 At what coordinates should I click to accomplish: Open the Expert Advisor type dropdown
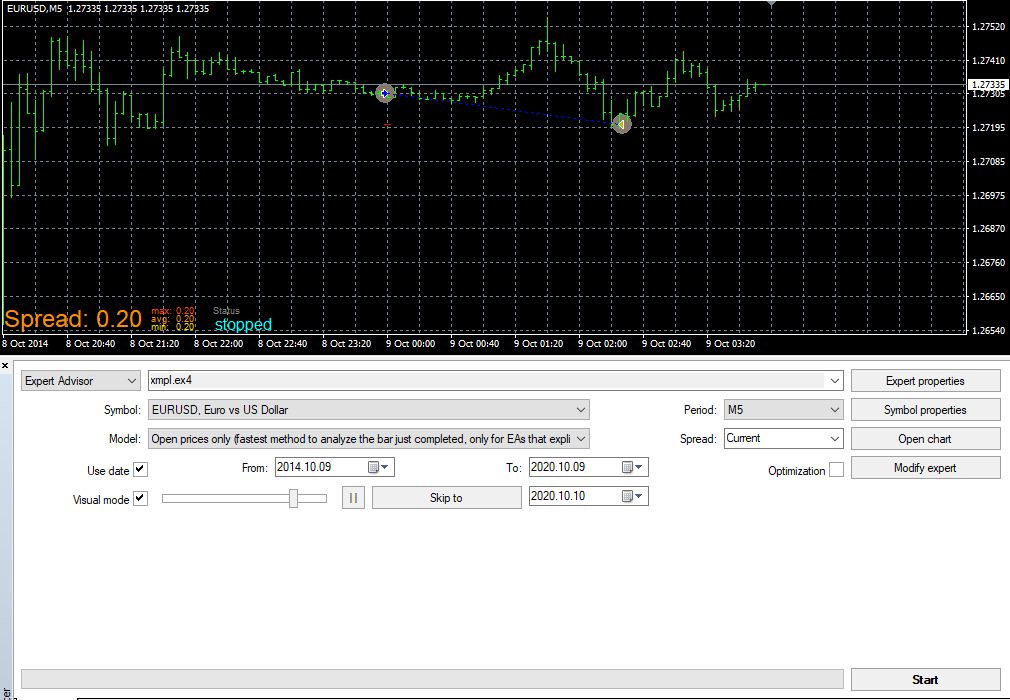coord(81,381)
